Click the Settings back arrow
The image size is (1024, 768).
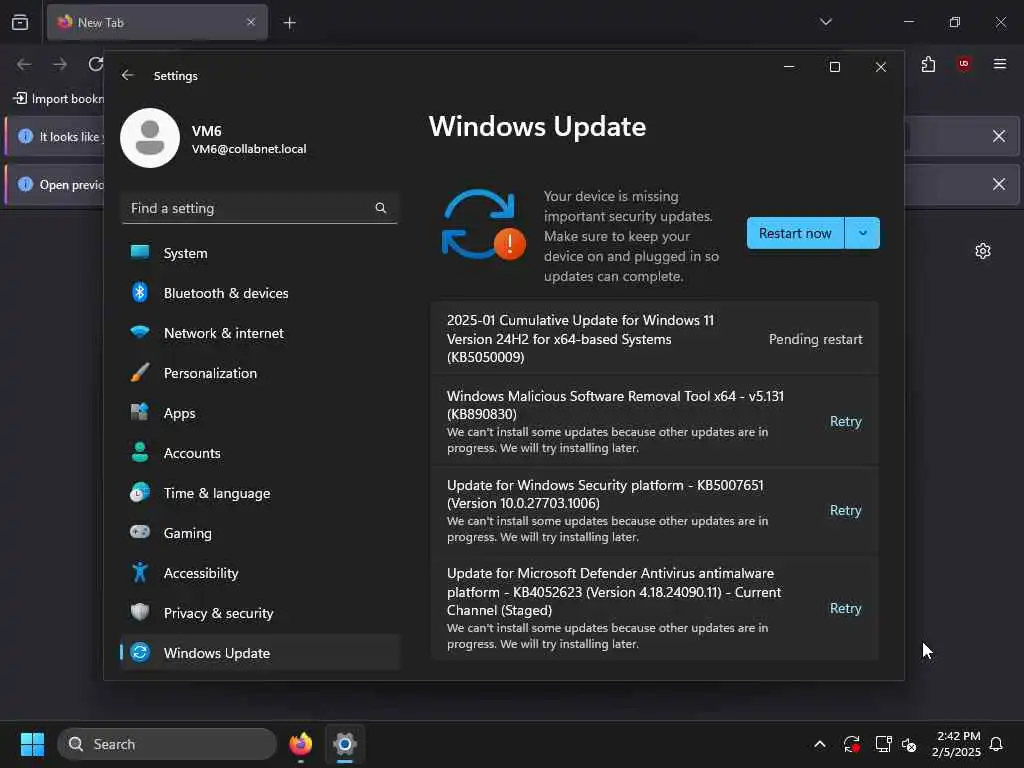point(128,75)
